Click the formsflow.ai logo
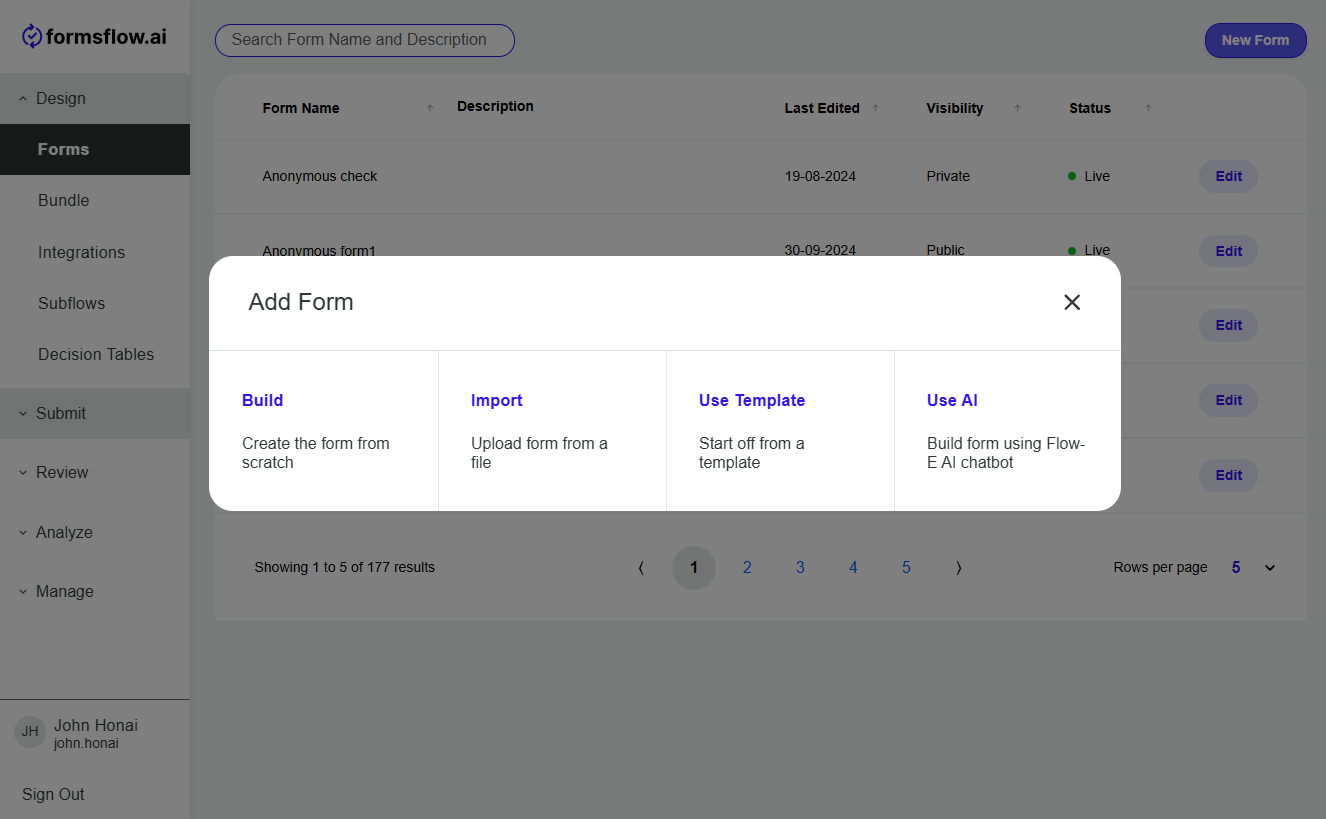The width and height of the screenshot is (1326, 819). coord(94,37)
